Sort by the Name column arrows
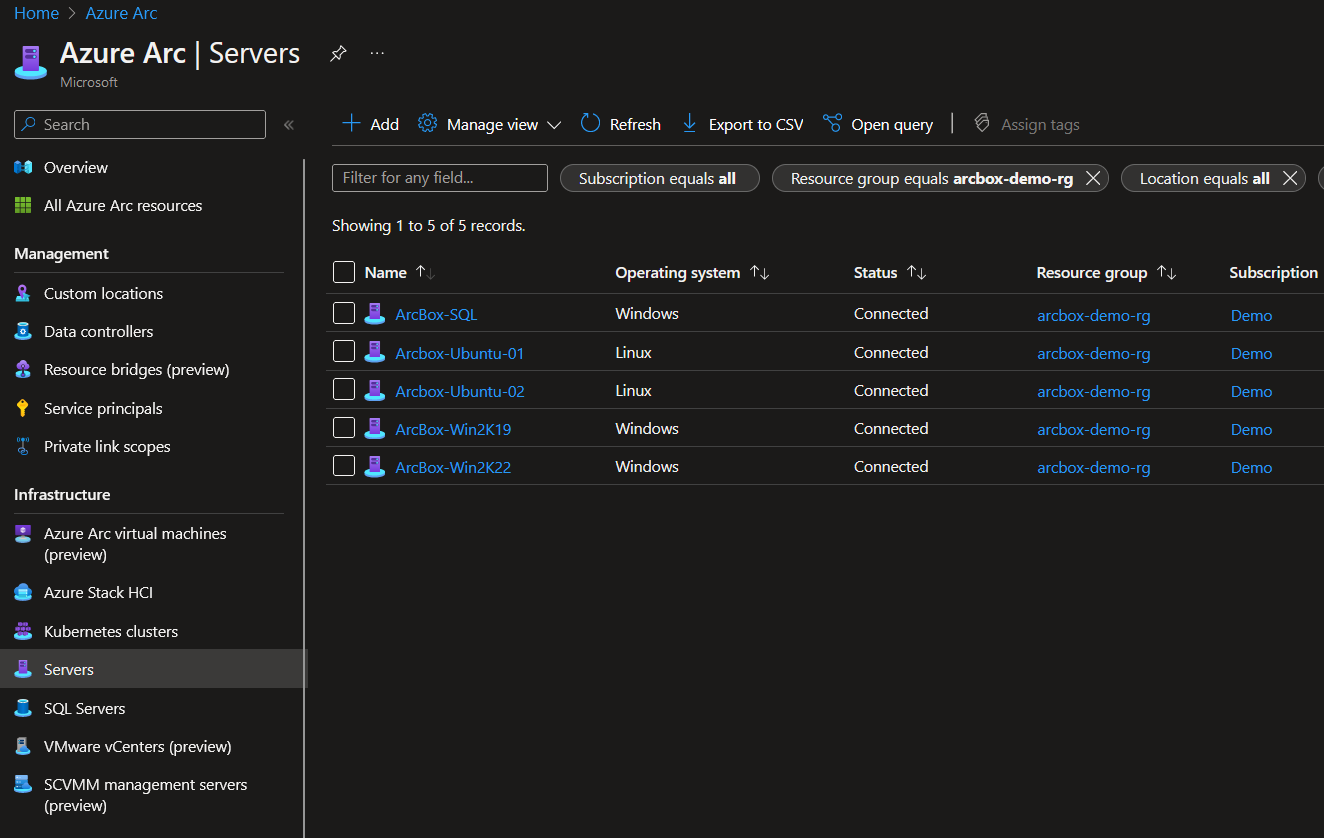The image size is (1324, 838). (425, 272)
